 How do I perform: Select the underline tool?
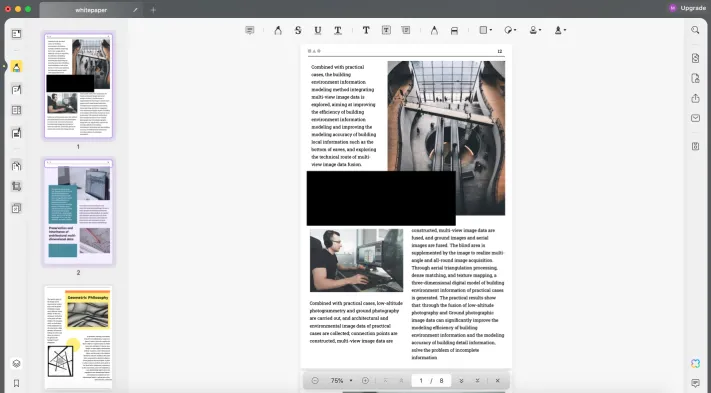pos(318,30)
